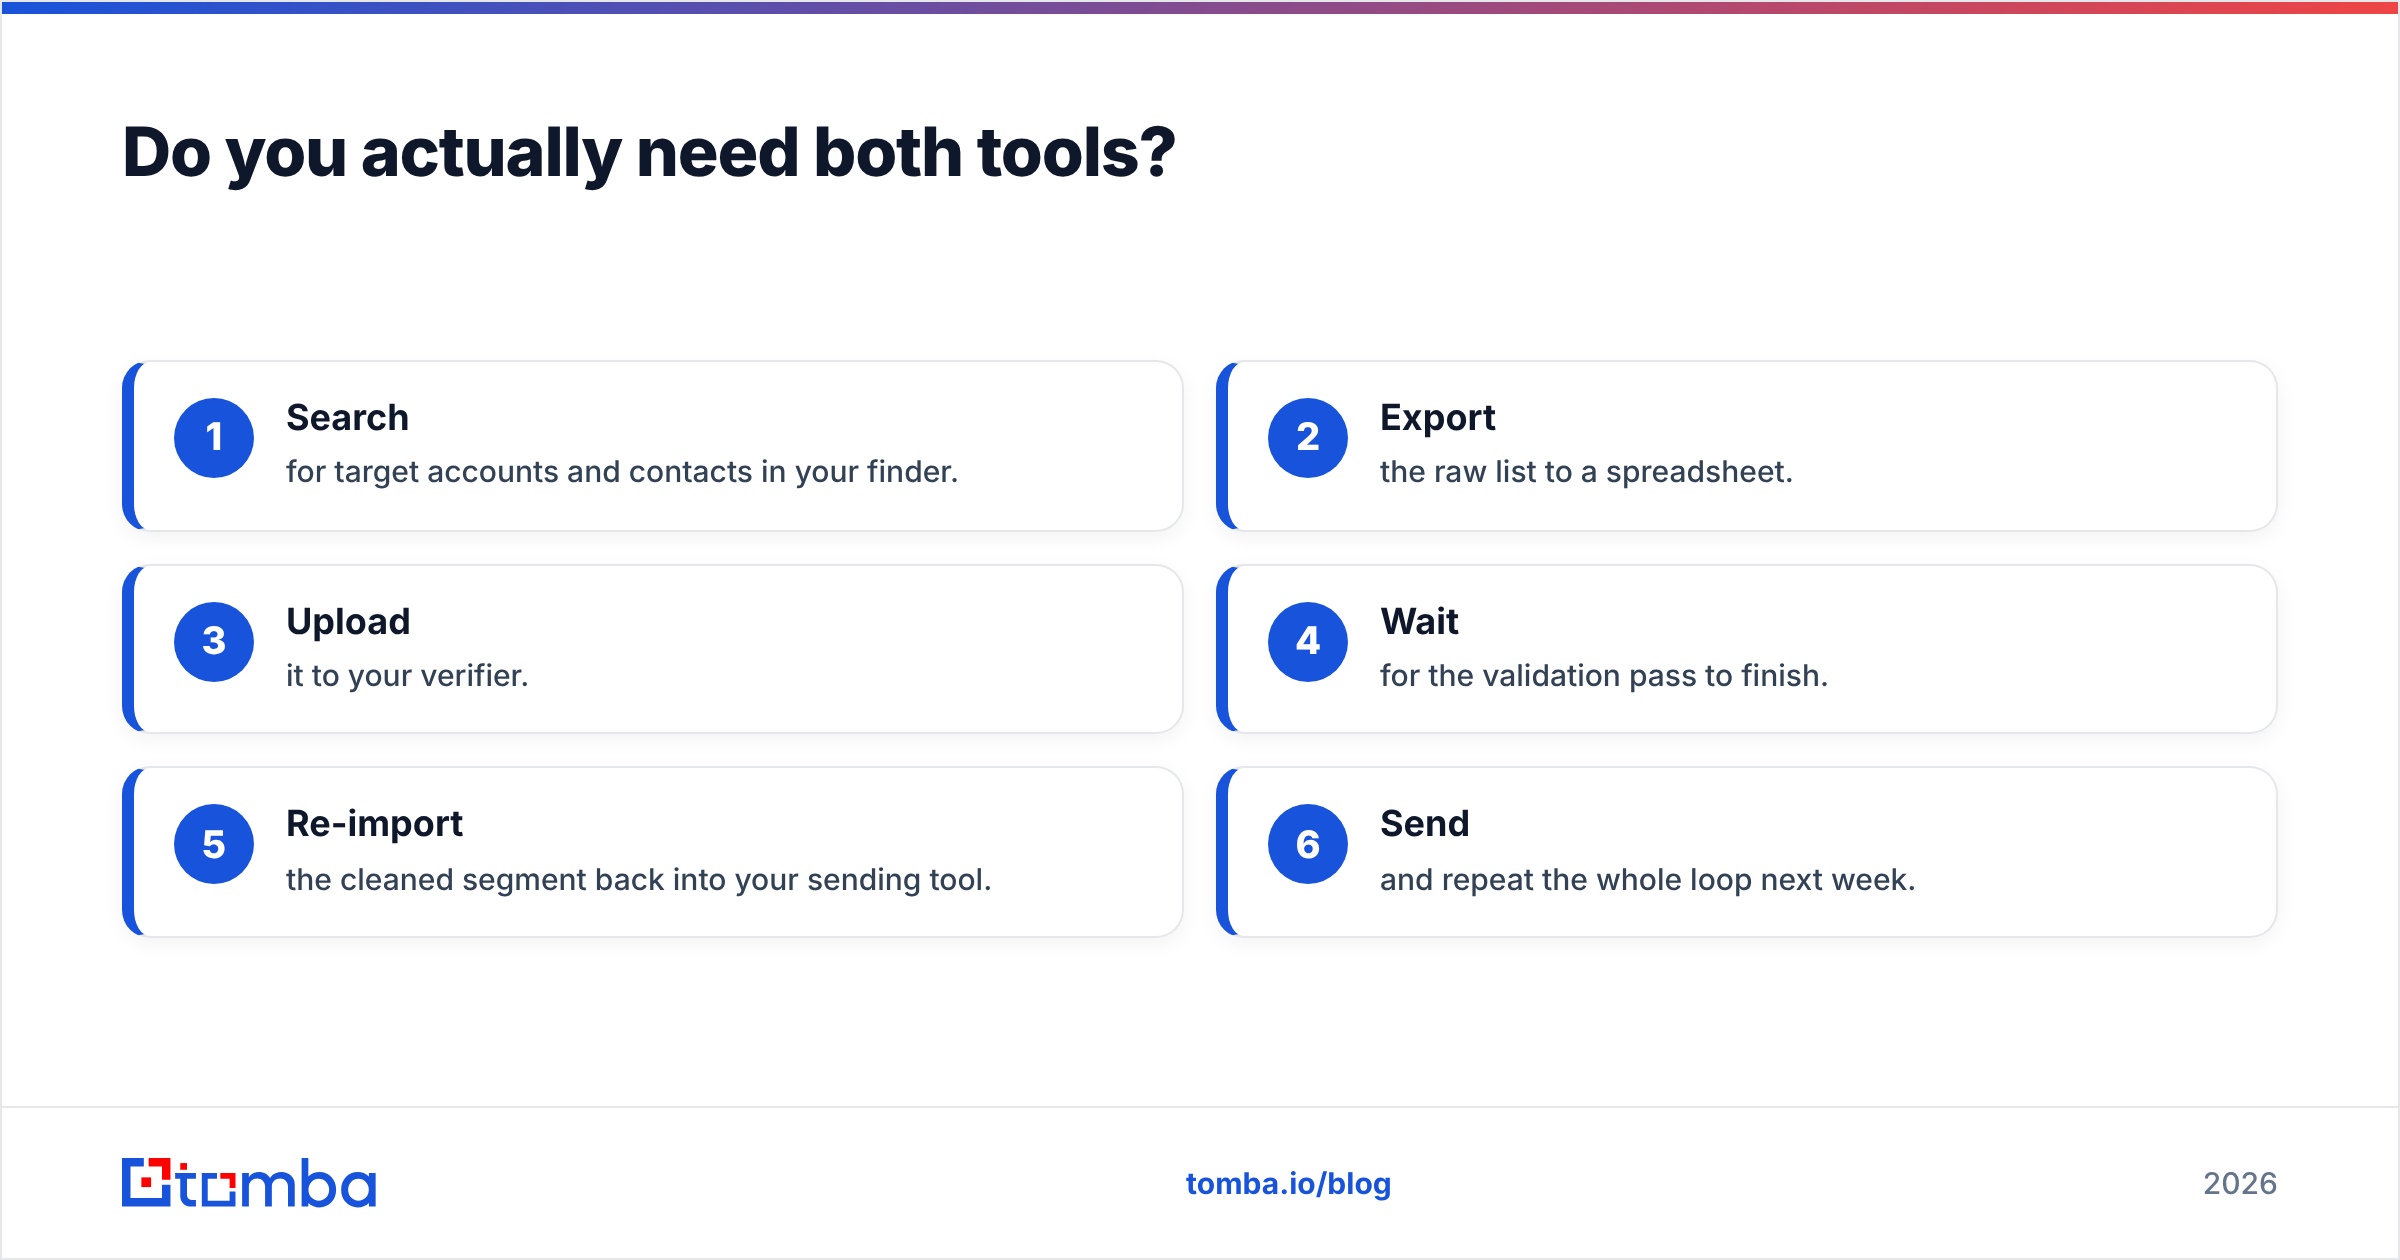Select the "Upload" step title
The image size is (2400, 1260).
(x=348, y=622)
